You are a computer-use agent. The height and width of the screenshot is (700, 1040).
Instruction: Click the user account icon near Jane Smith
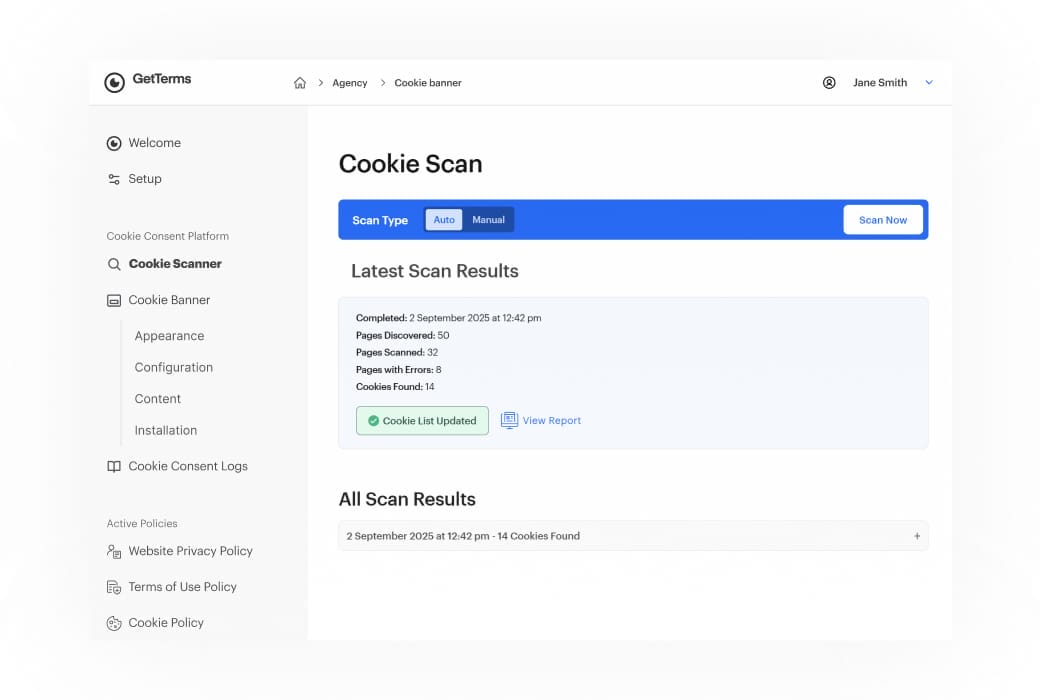pyautogui.click(x=829, y=83)
